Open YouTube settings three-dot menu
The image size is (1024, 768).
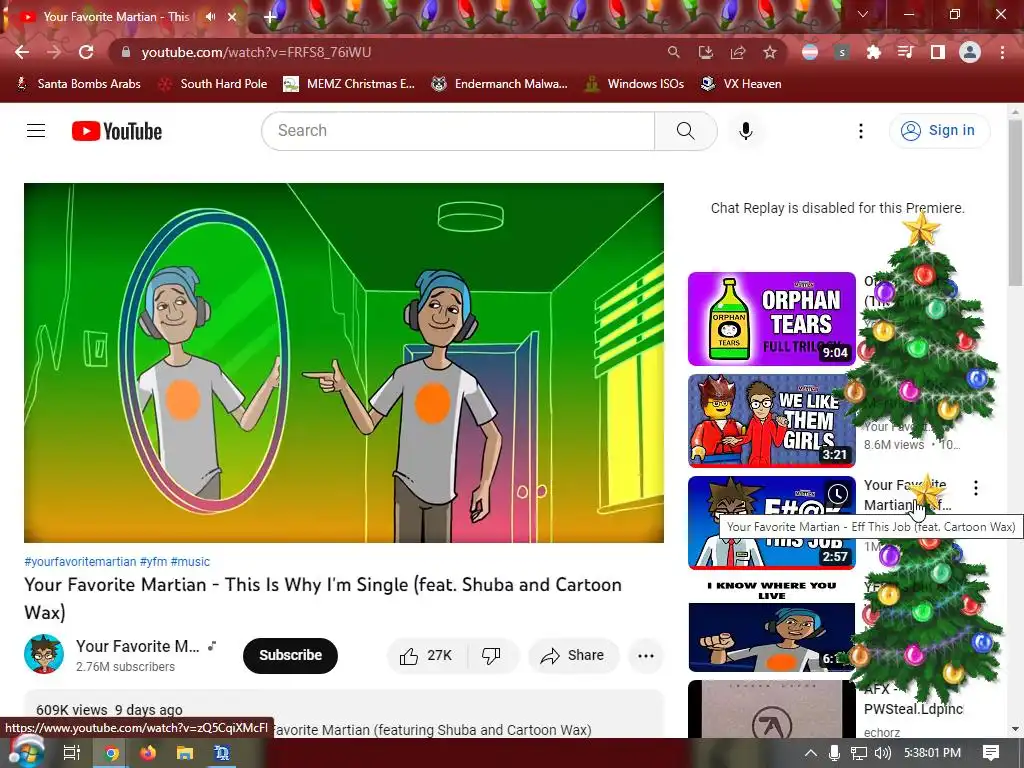(861, 131)
